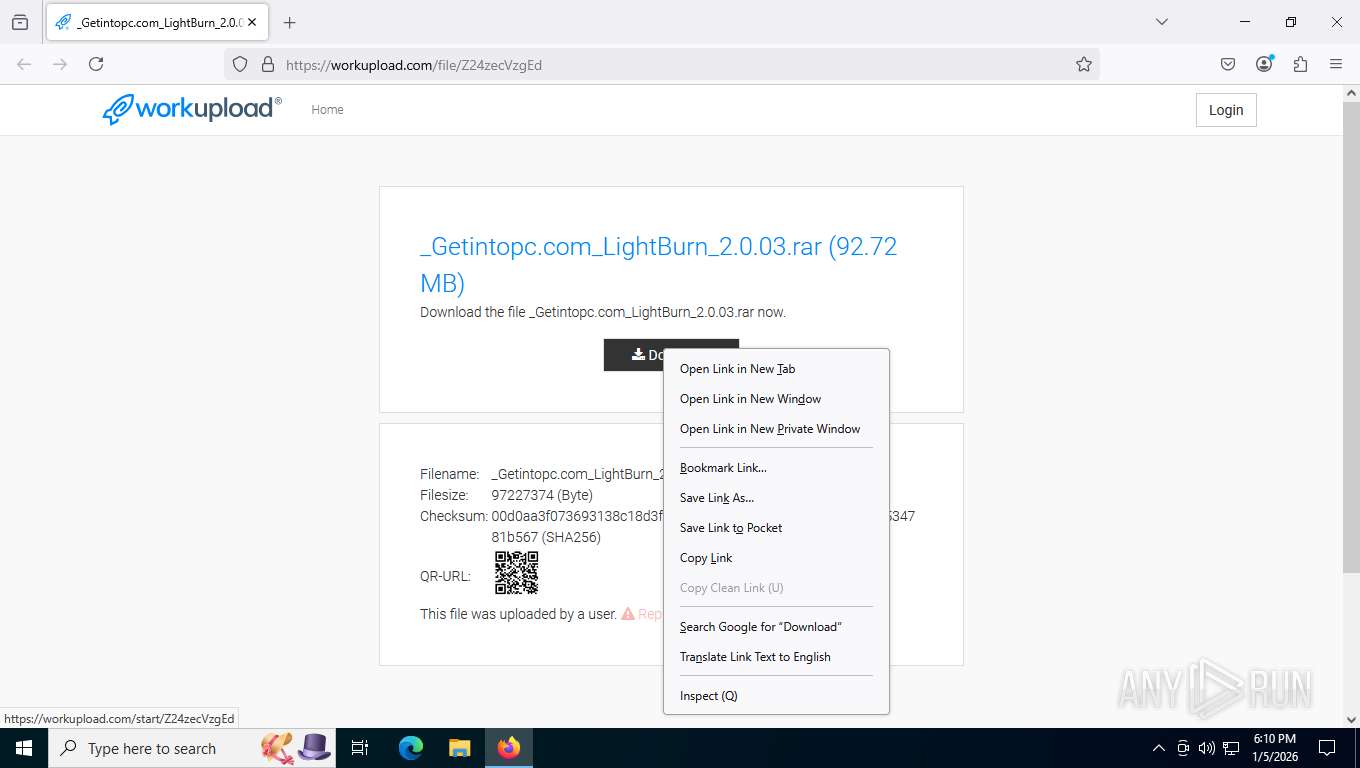Open Firefox View tab-list icon
Viewport: 1360px width, 768px height.
pos(20,22)
